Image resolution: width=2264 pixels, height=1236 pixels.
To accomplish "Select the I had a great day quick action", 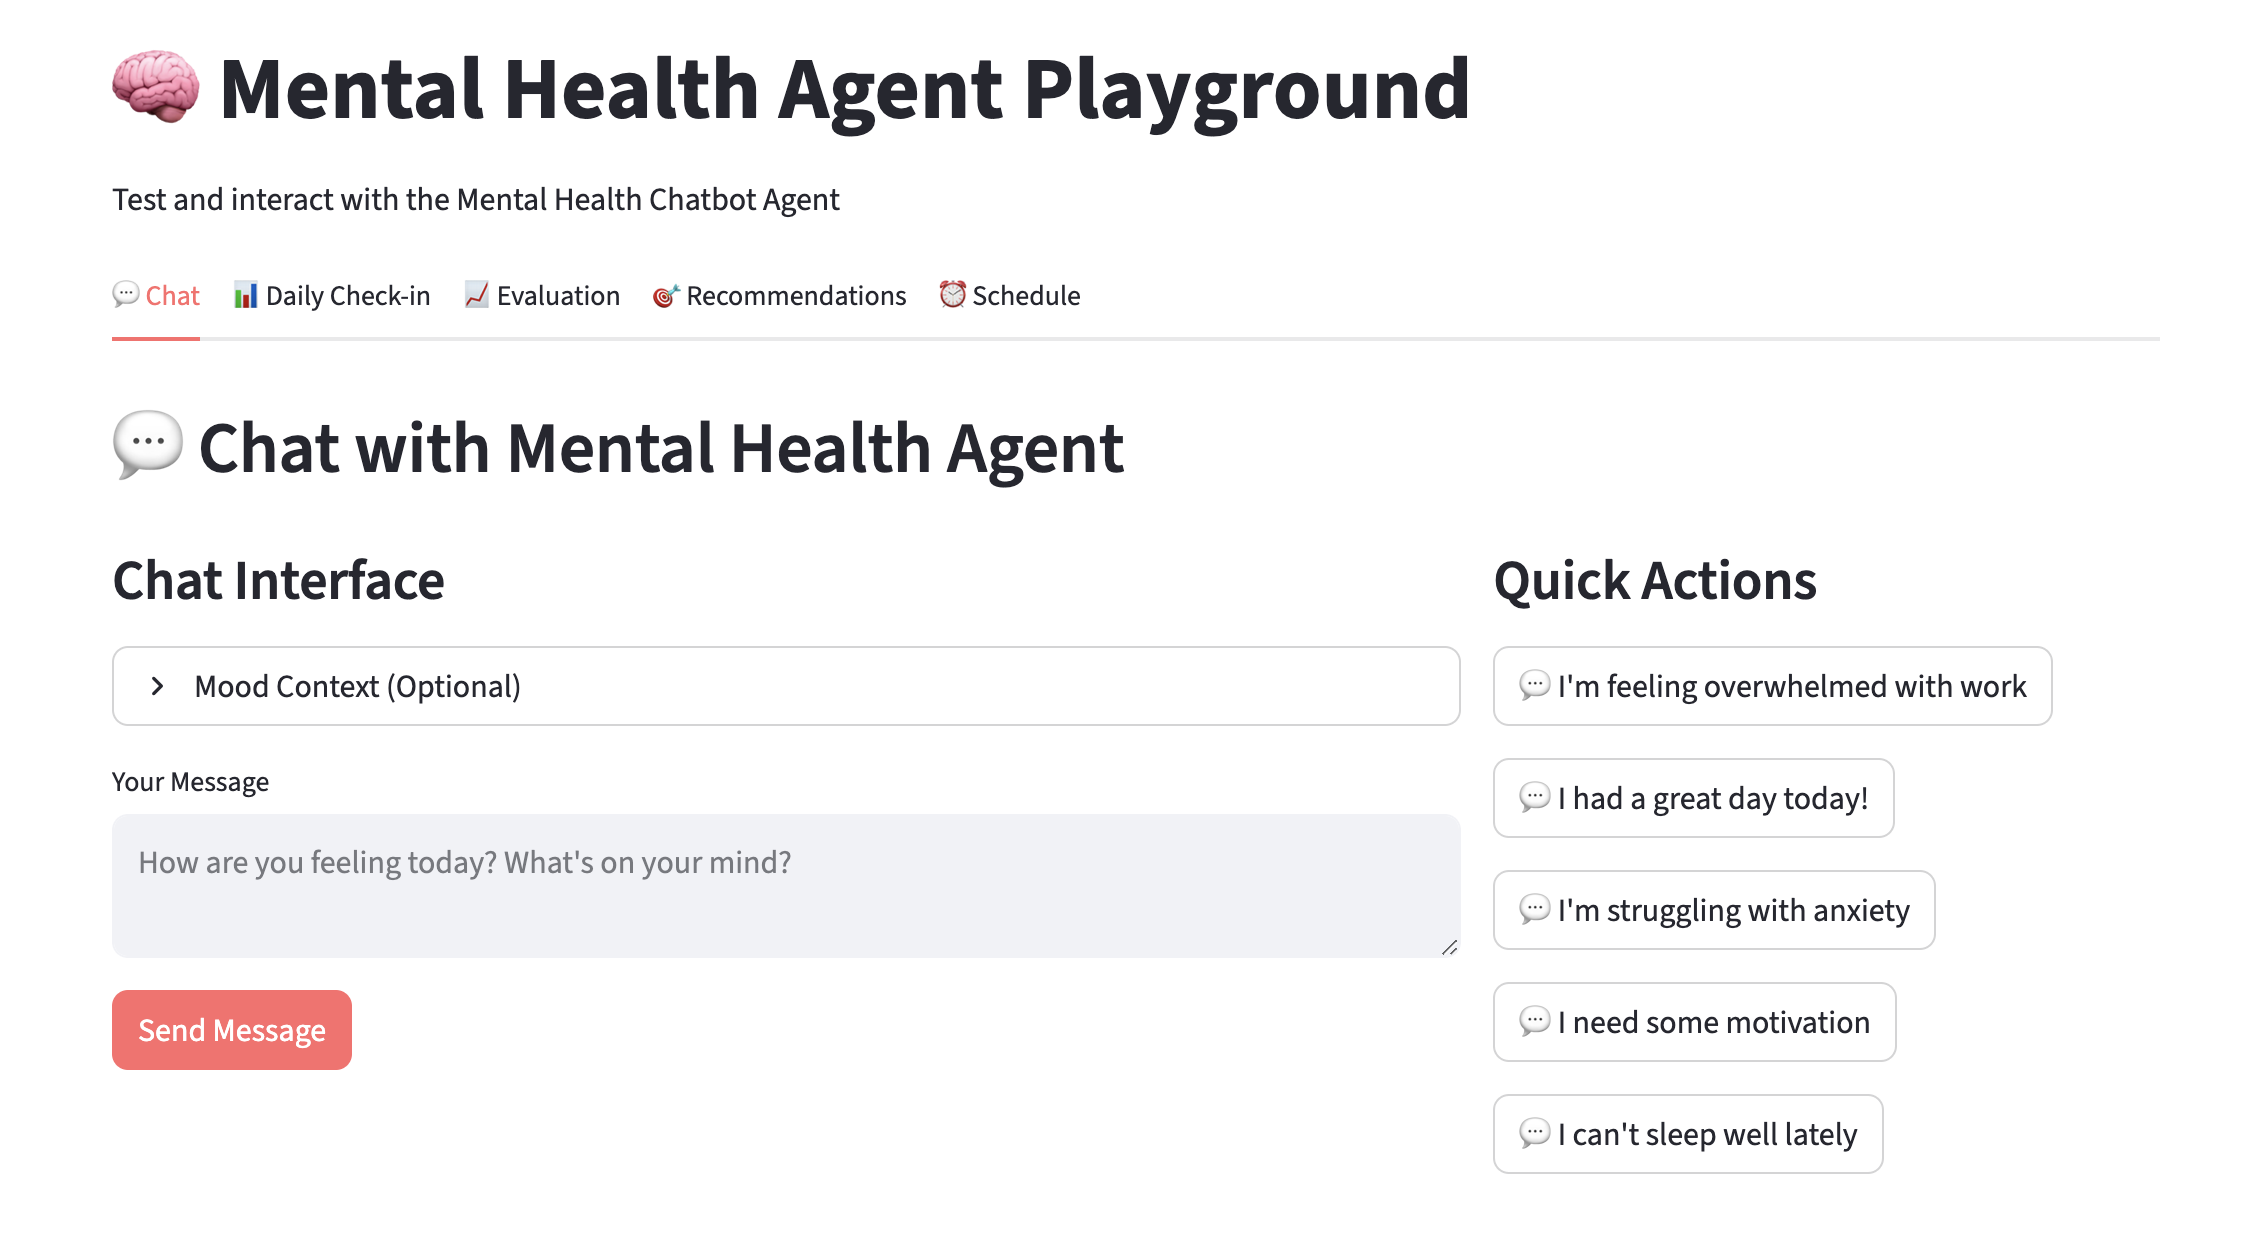I will tap(1692, 798).
